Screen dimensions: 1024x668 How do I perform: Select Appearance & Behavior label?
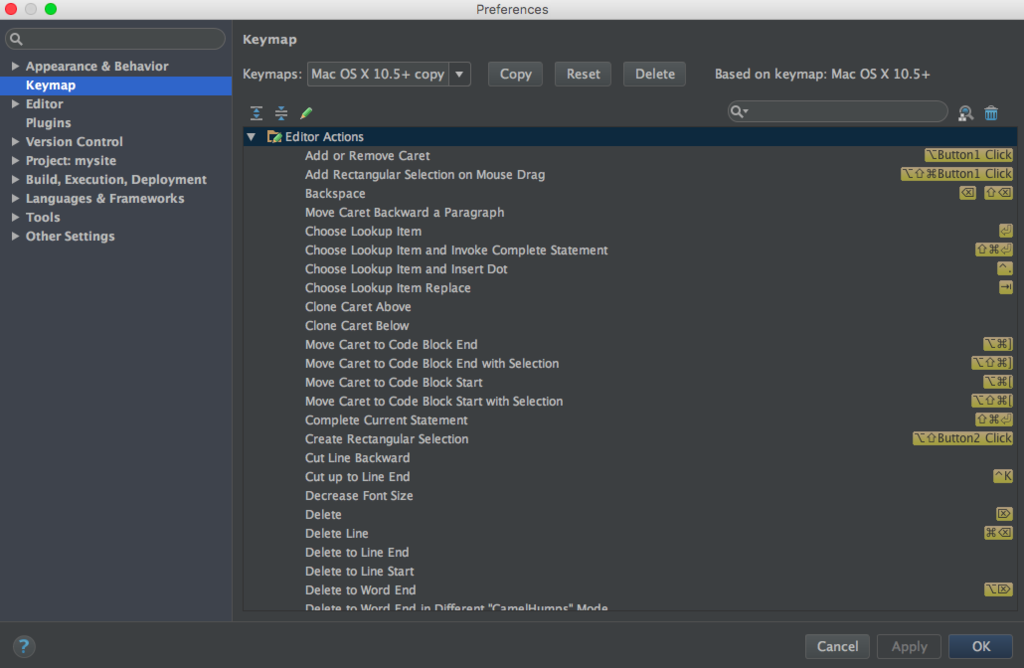(x=97, y=66)
